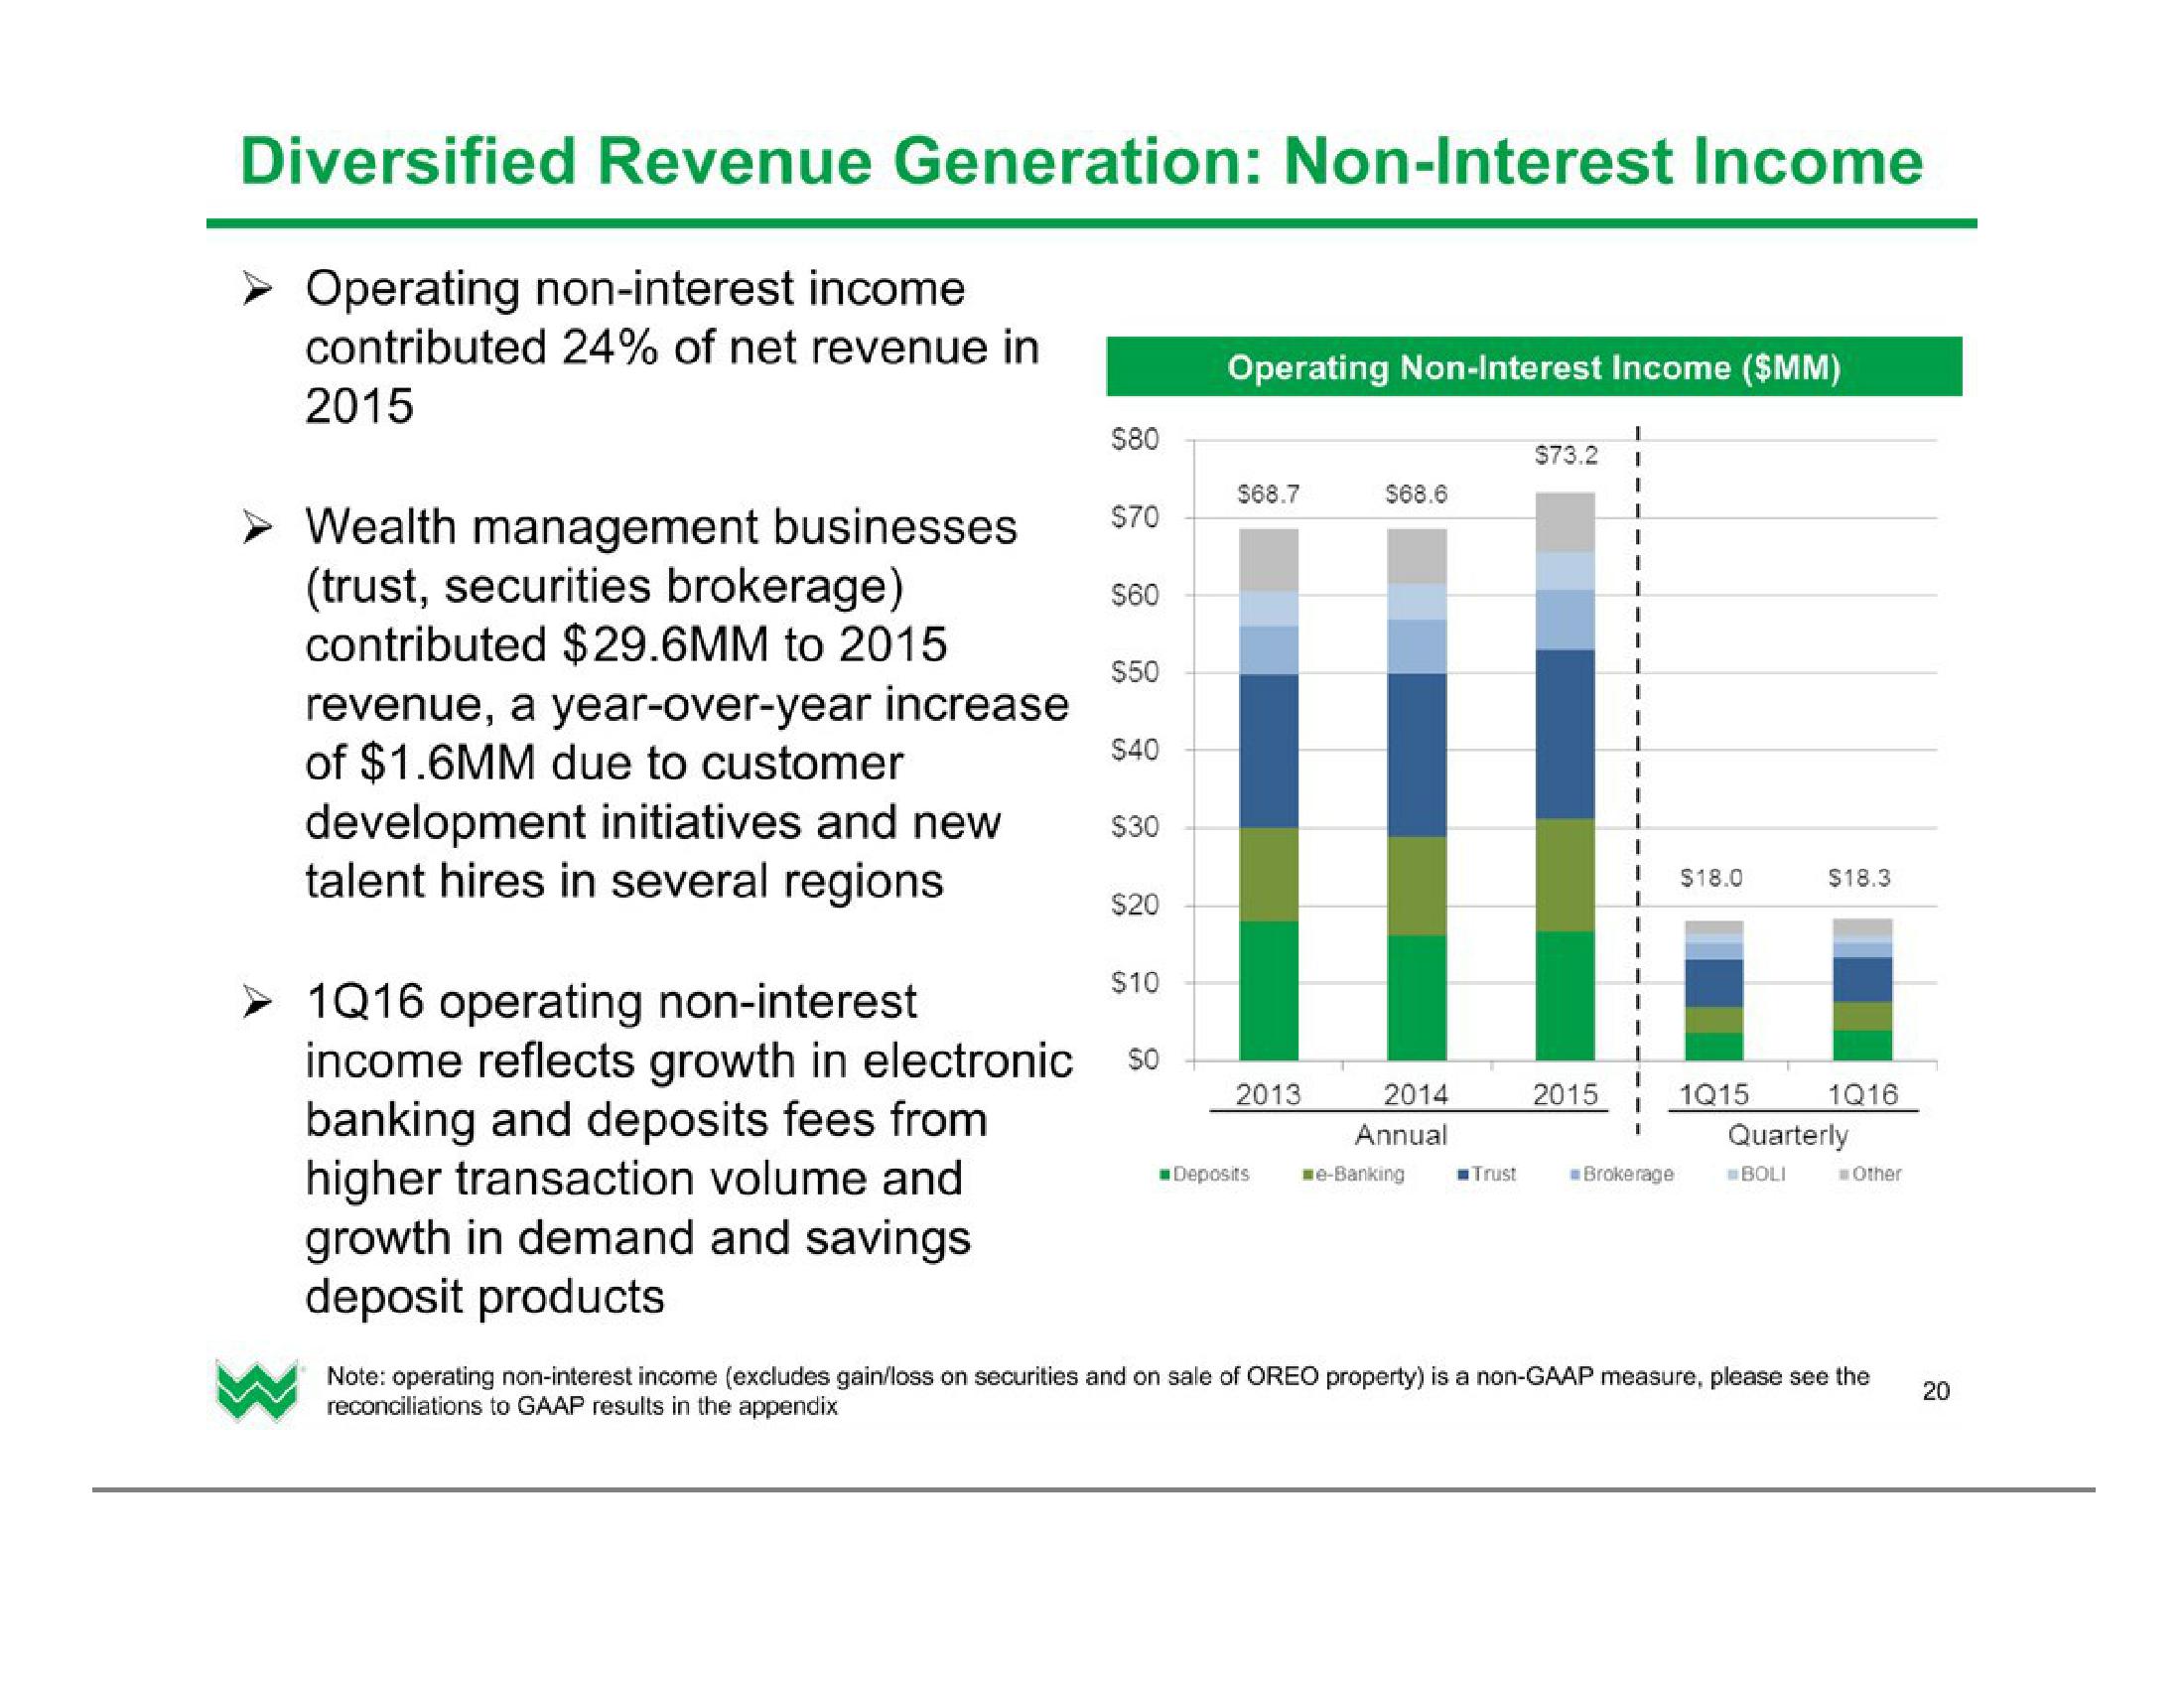The height and width of the screenshot is (1688, 2184).
Task: Click the 2013 stacked bar
Action: (x=1268, y=794)
